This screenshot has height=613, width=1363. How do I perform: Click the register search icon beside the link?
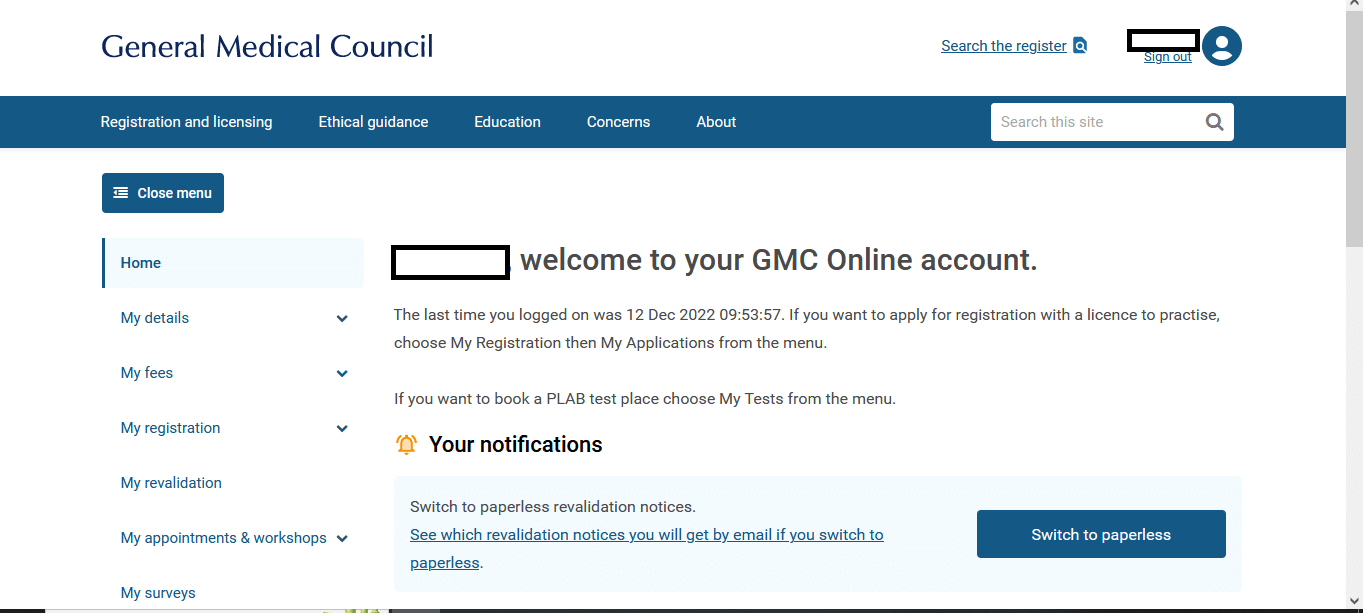tap(1080, 45)
